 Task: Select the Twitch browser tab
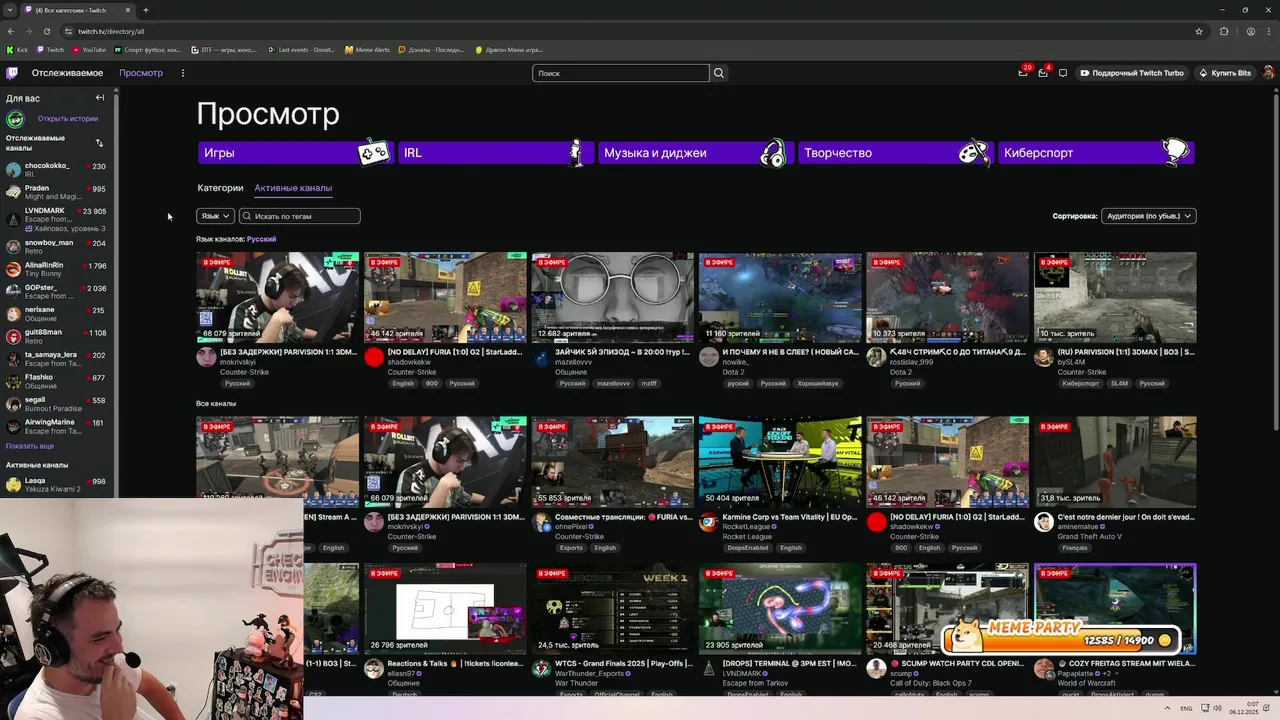[77, 10]
